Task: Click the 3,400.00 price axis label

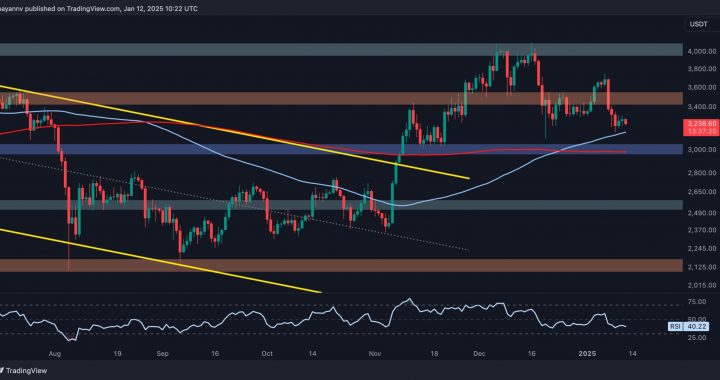Action: [x=703, y=106]
